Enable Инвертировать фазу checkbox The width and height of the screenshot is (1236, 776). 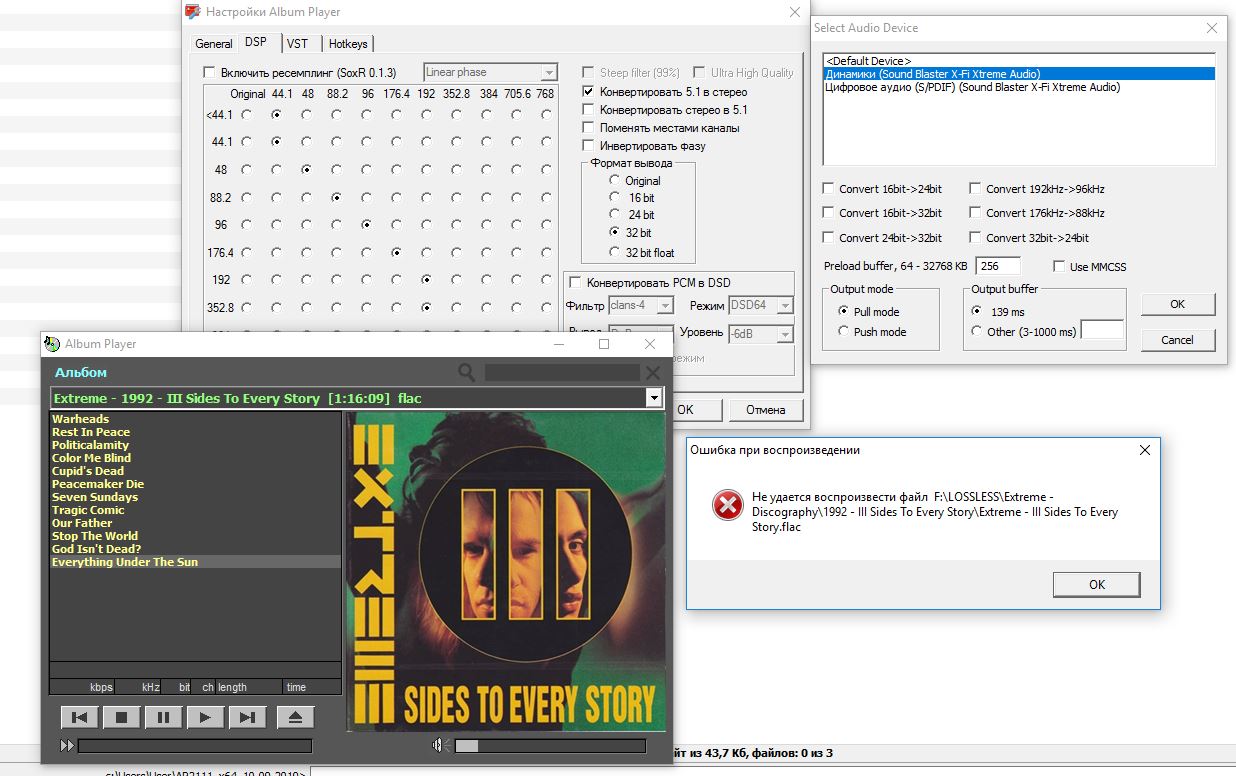pyautogui.click(x=589, y=146)
